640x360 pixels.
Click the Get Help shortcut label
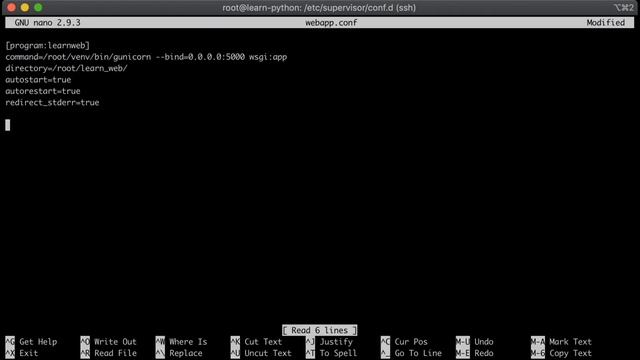coord(38,342)
